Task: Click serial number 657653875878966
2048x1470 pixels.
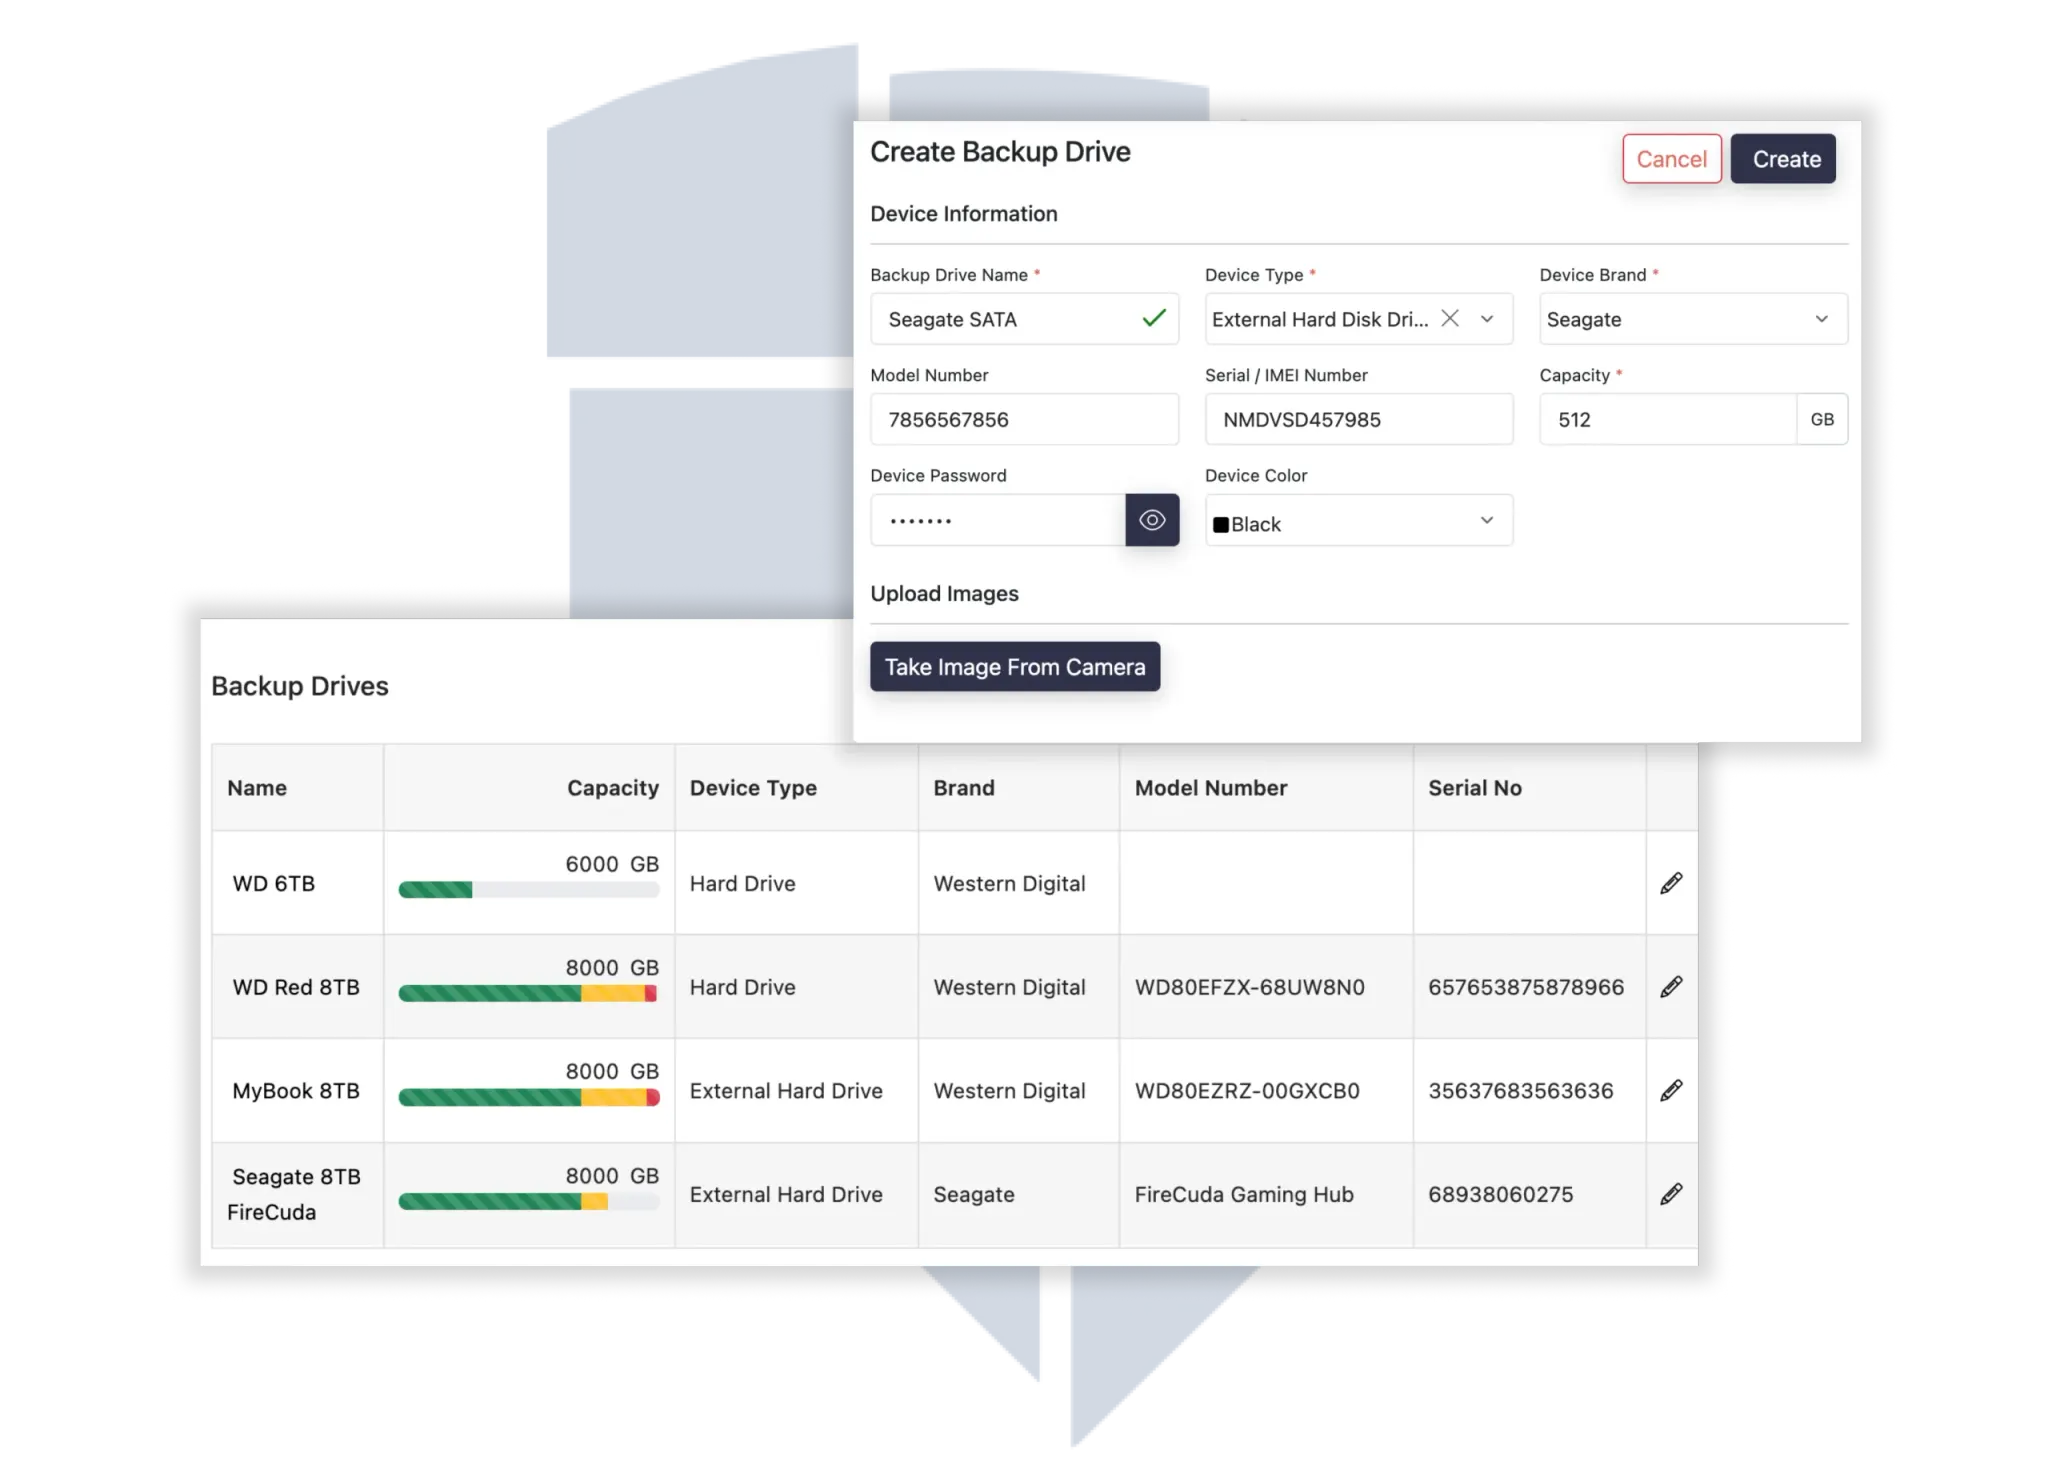Action: pos(1526,988)
